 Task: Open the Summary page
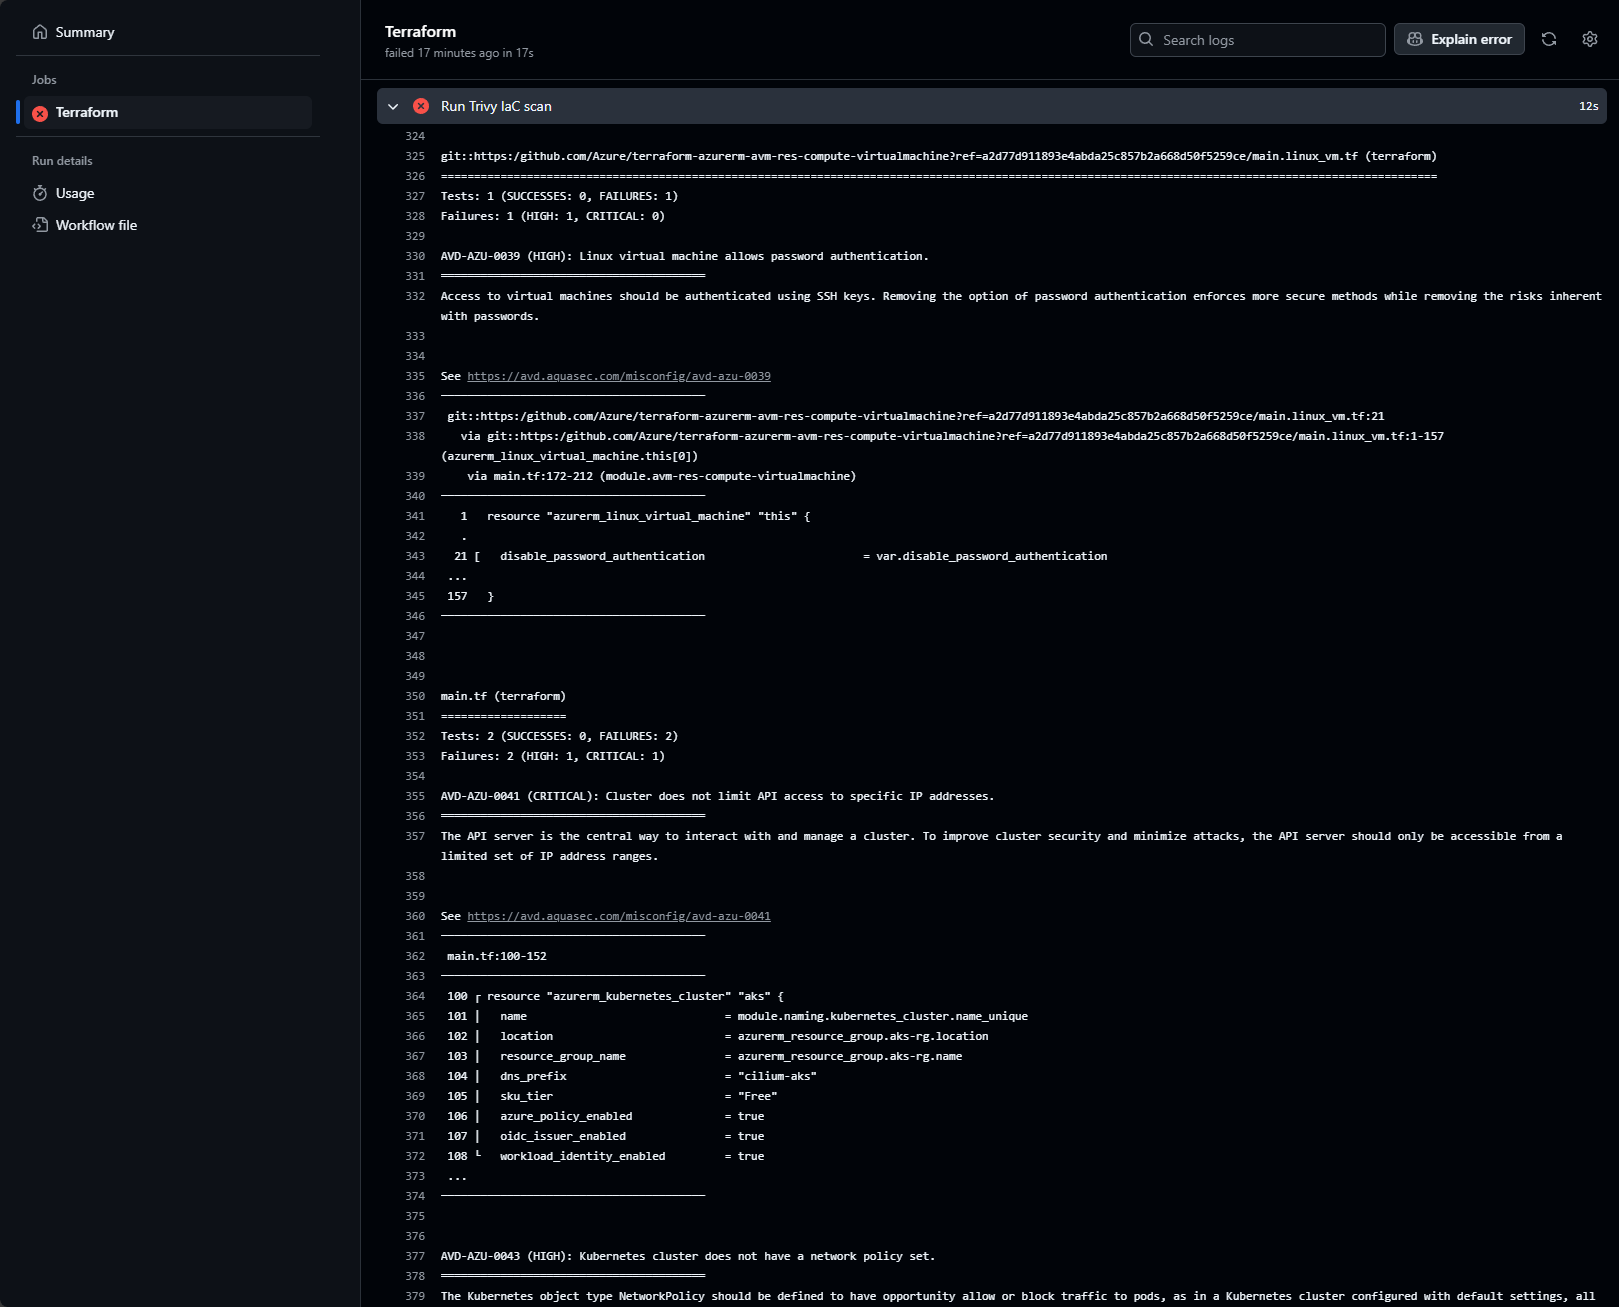[x=85, y=32]
